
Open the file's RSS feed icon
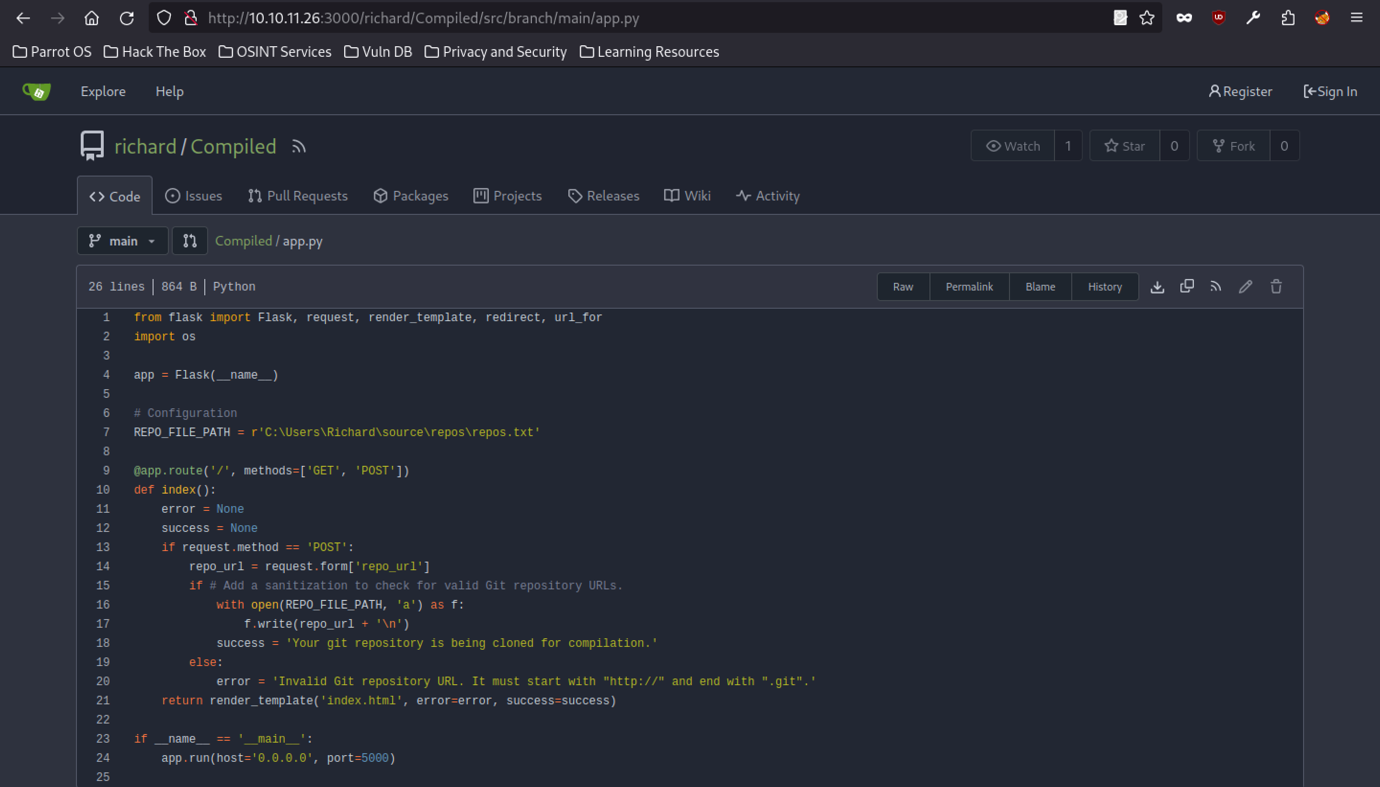point(1216,287)
